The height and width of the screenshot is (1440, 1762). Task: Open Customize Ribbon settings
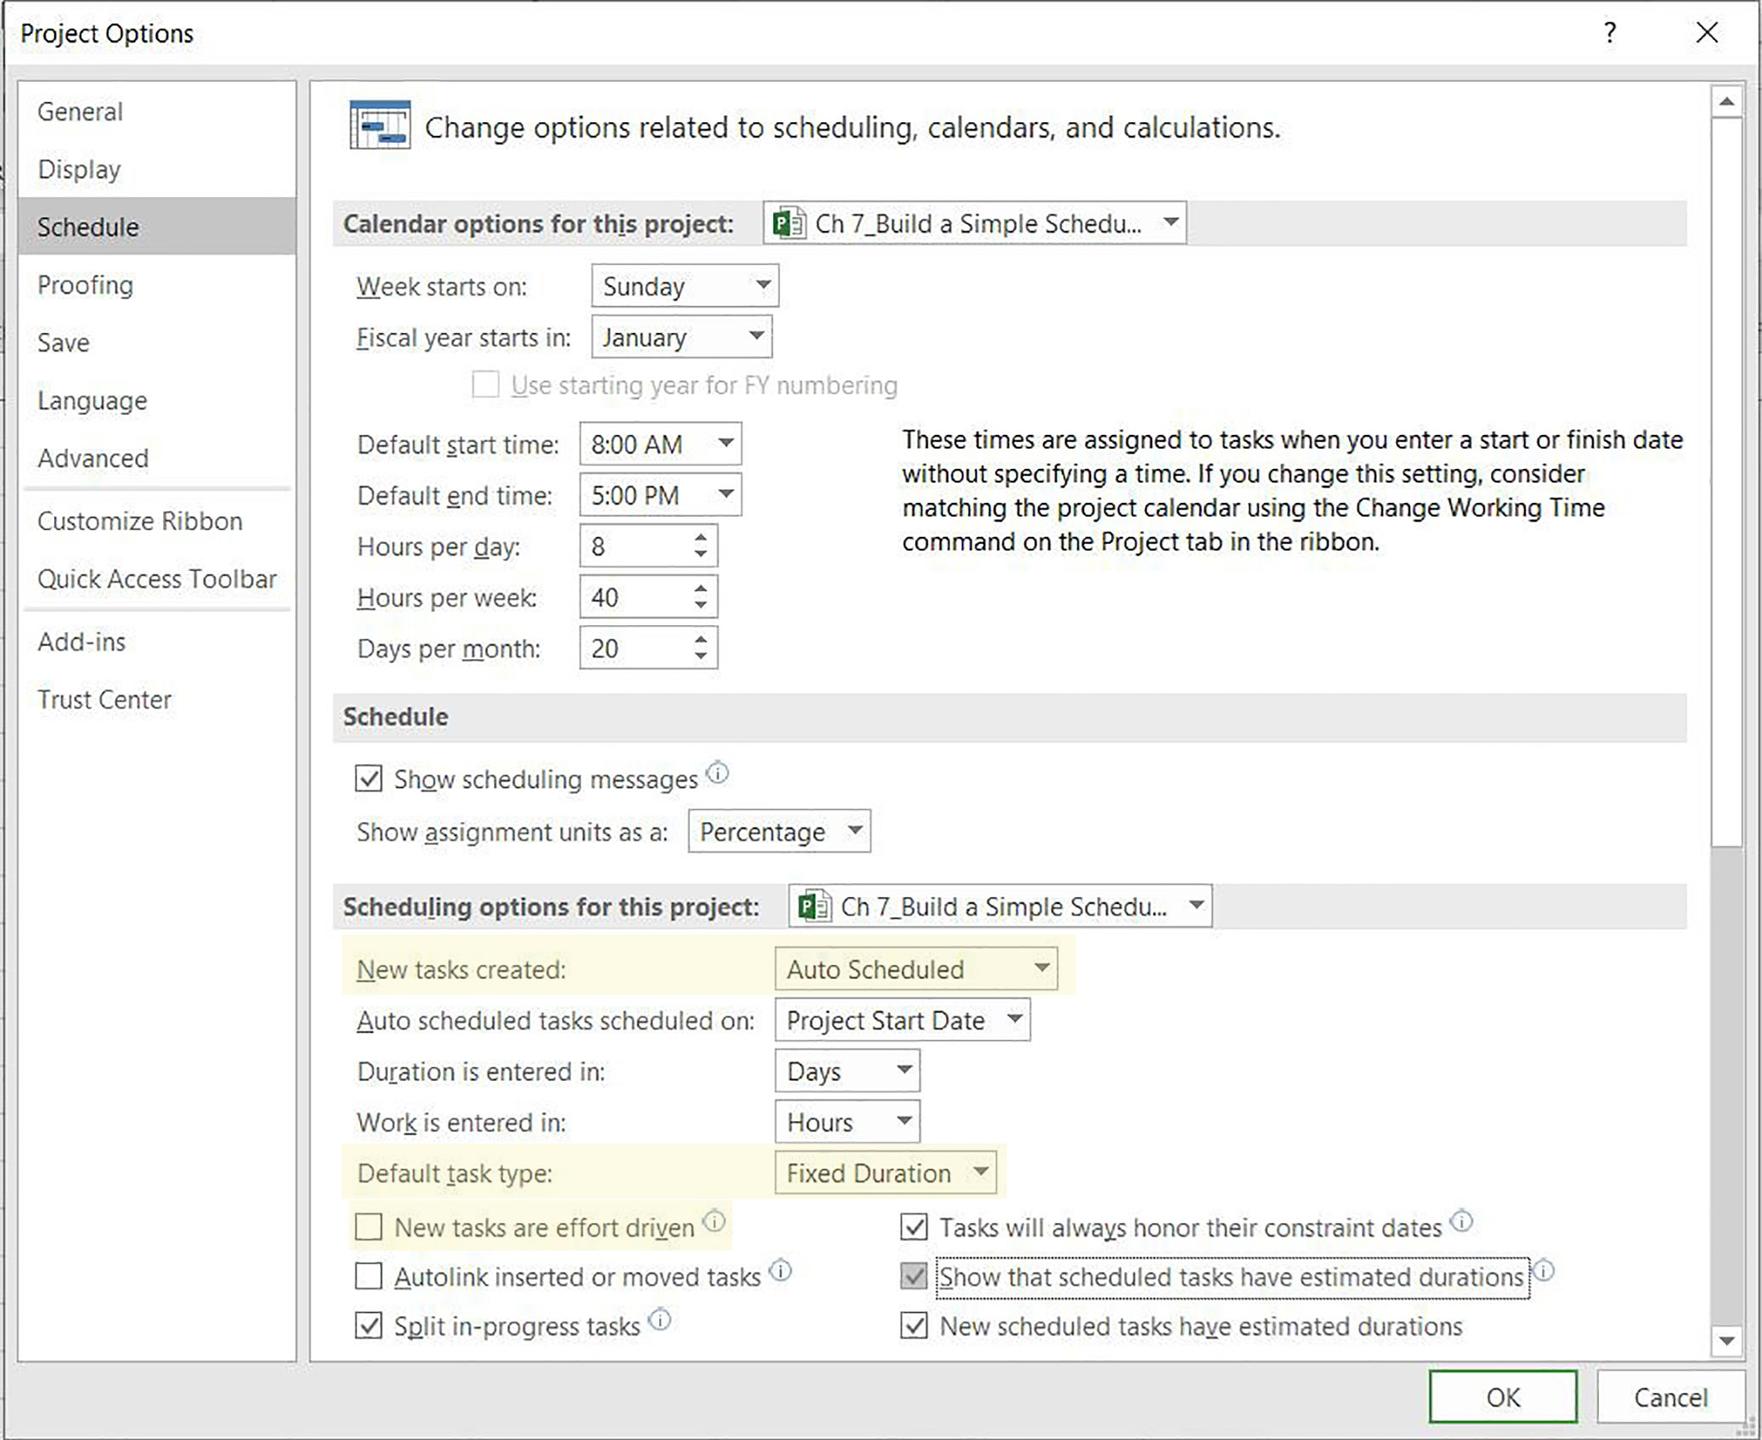157,521
